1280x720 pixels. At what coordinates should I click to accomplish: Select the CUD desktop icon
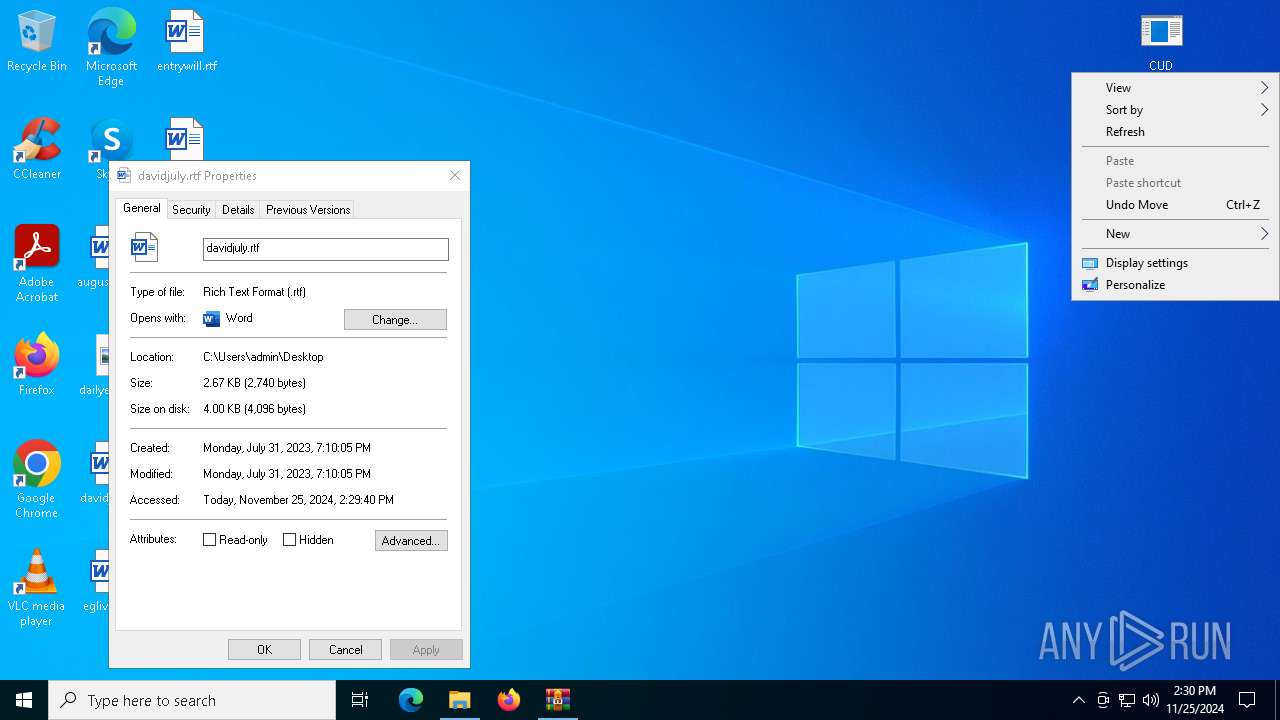click(x=1161, y=41)
